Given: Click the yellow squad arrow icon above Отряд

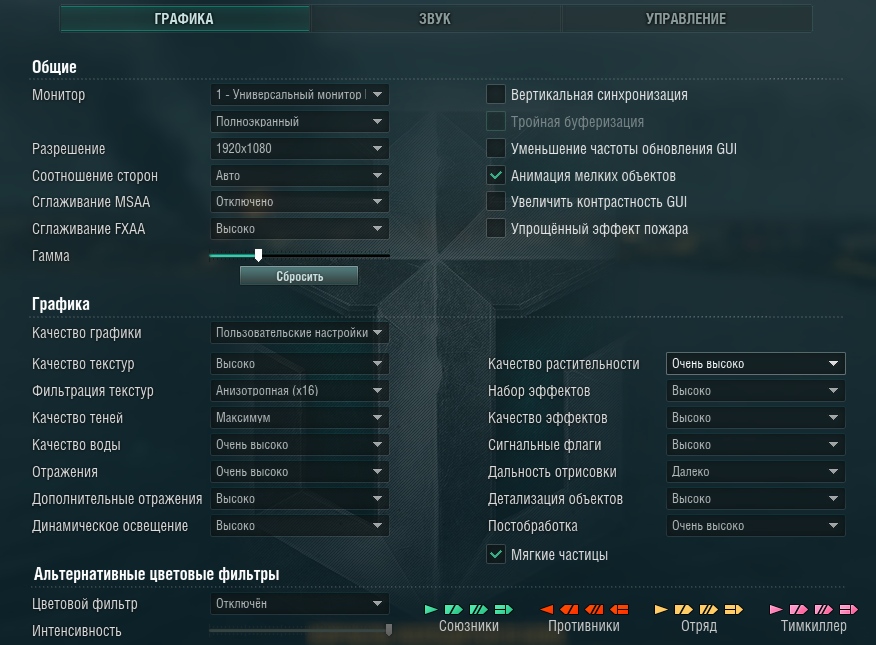Looking at the screenshot, I should coord(661,609).
